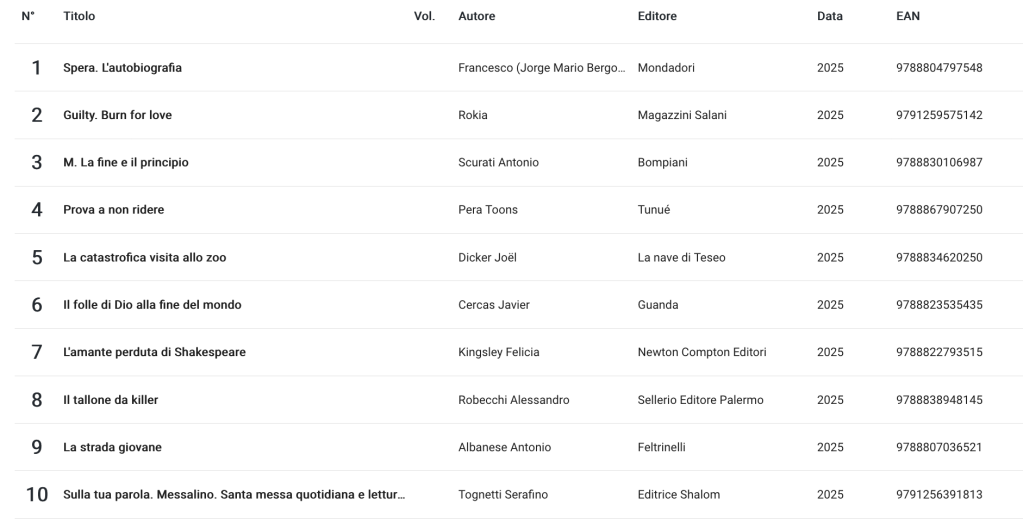Screen dimensions: 1023x523
Task: Open 'Il folle di Dio alla fine del mondo'
Action: [x=152, y=305]
